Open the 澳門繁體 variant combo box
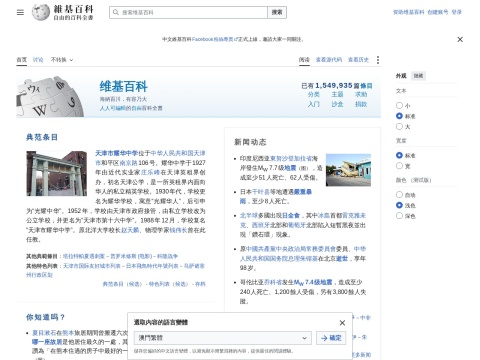 coord(223,338)
